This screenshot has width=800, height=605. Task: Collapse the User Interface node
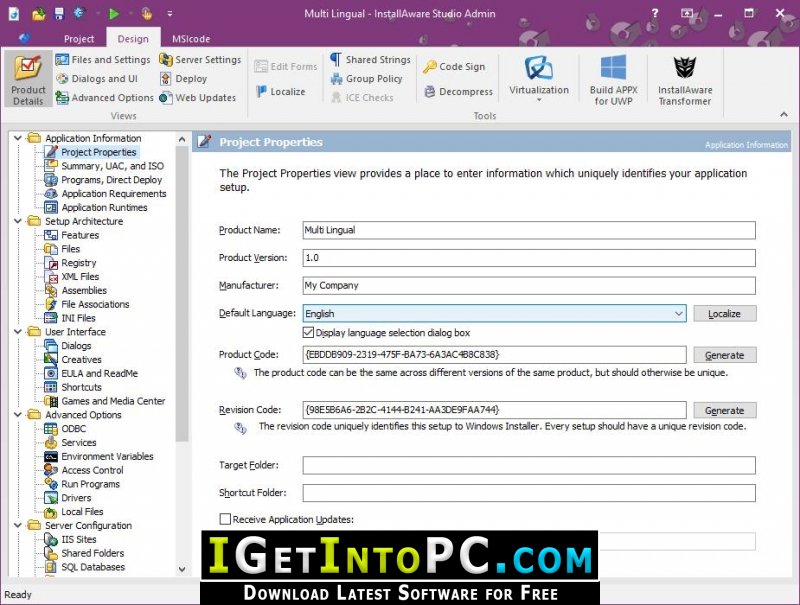coord(18,332)
